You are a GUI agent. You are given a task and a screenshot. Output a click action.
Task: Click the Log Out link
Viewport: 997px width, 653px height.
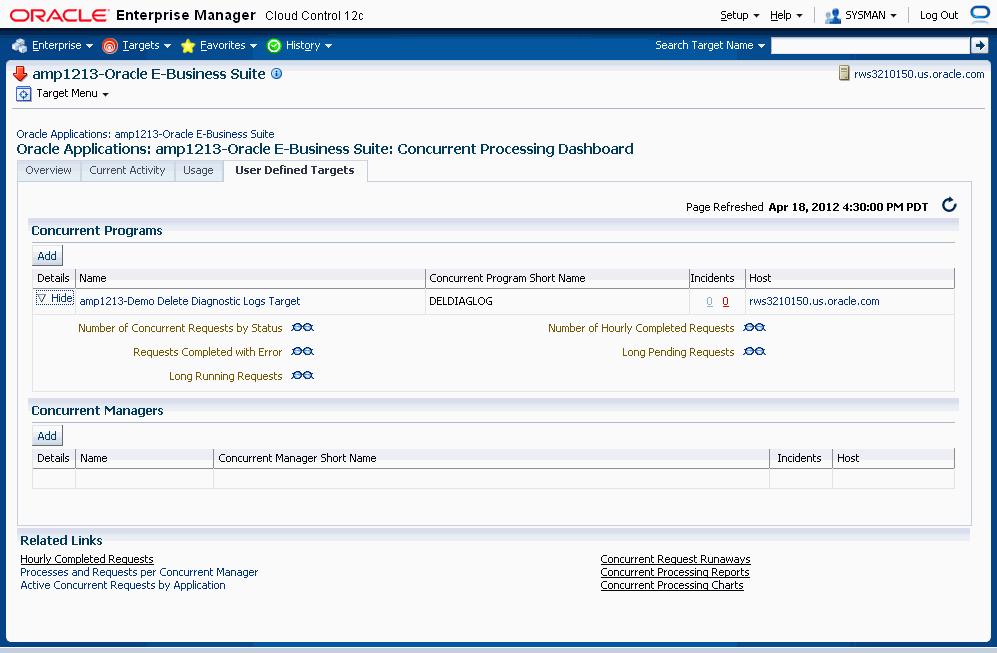939,15
